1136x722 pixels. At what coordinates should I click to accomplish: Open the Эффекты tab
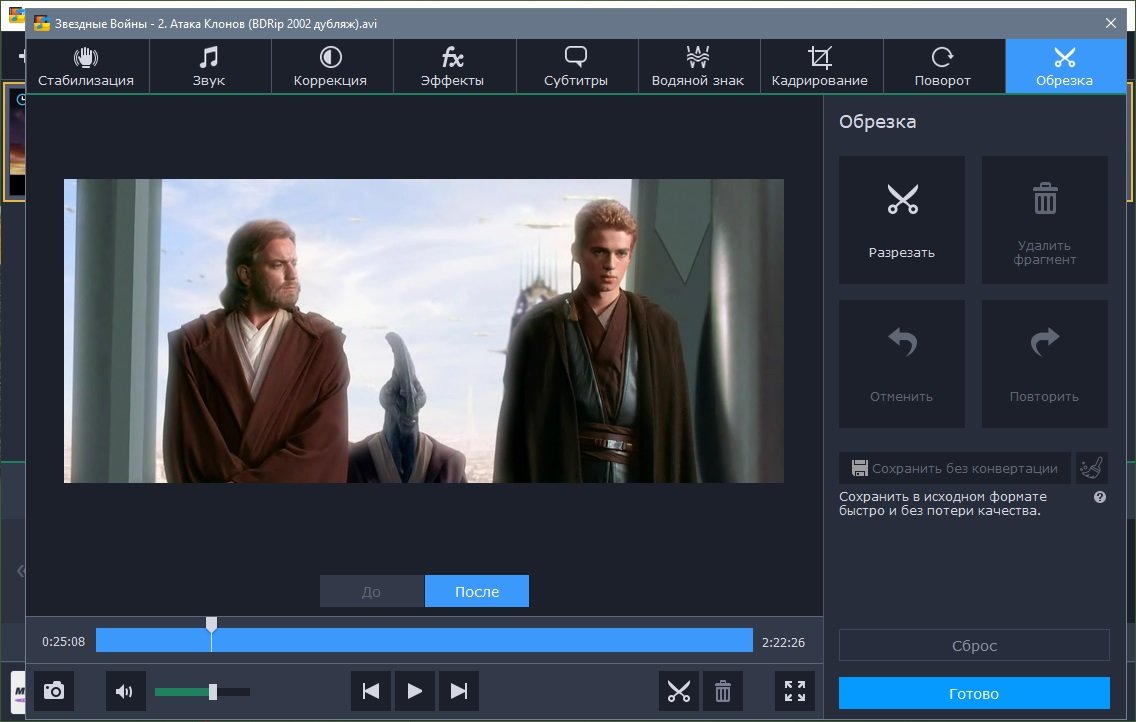coord(453,67)
